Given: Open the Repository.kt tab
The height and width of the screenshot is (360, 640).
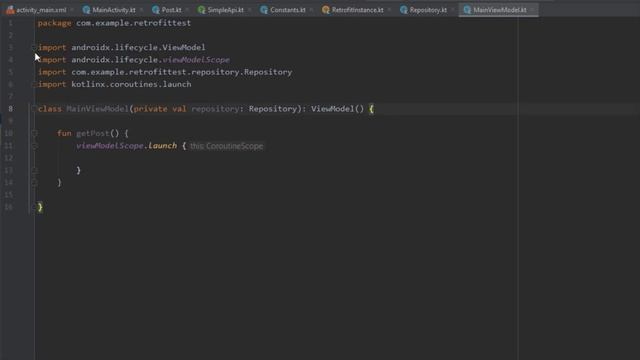Looking at the screenshot, I should click(x=428, y=10).
